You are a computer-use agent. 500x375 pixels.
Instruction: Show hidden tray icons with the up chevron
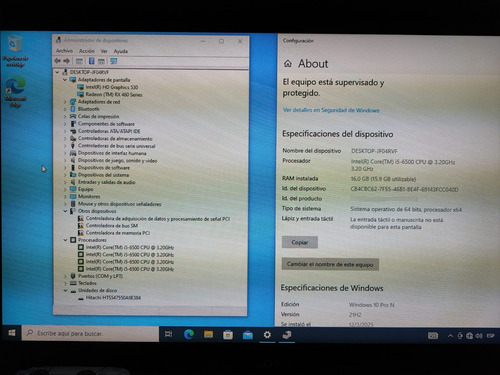click(450, 336)
